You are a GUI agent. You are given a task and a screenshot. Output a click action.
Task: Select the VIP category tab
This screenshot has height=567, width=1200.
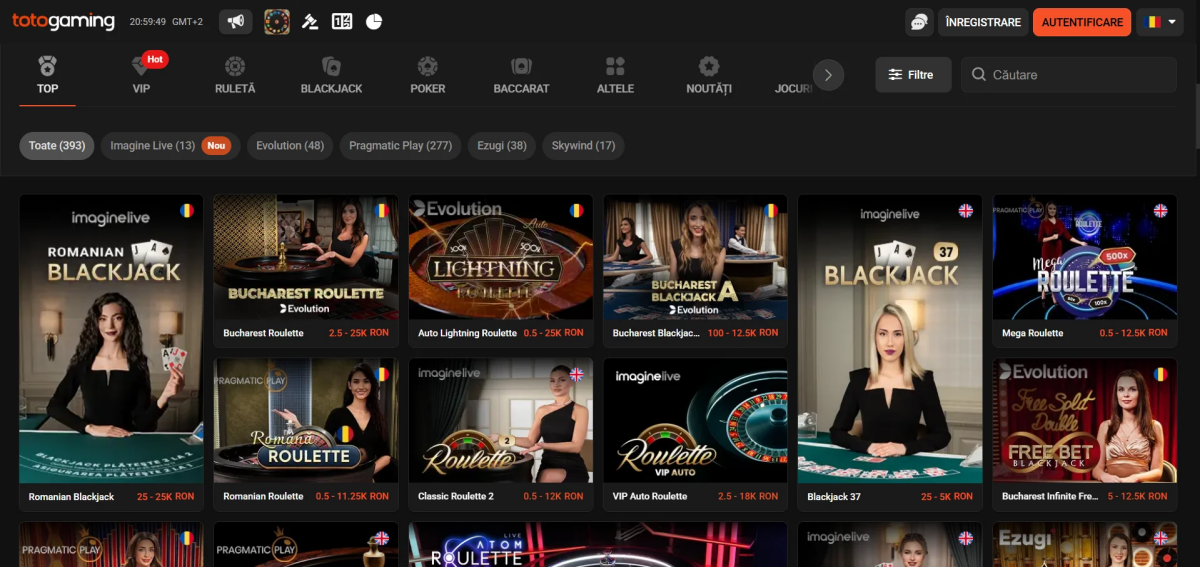click(141, 75)
